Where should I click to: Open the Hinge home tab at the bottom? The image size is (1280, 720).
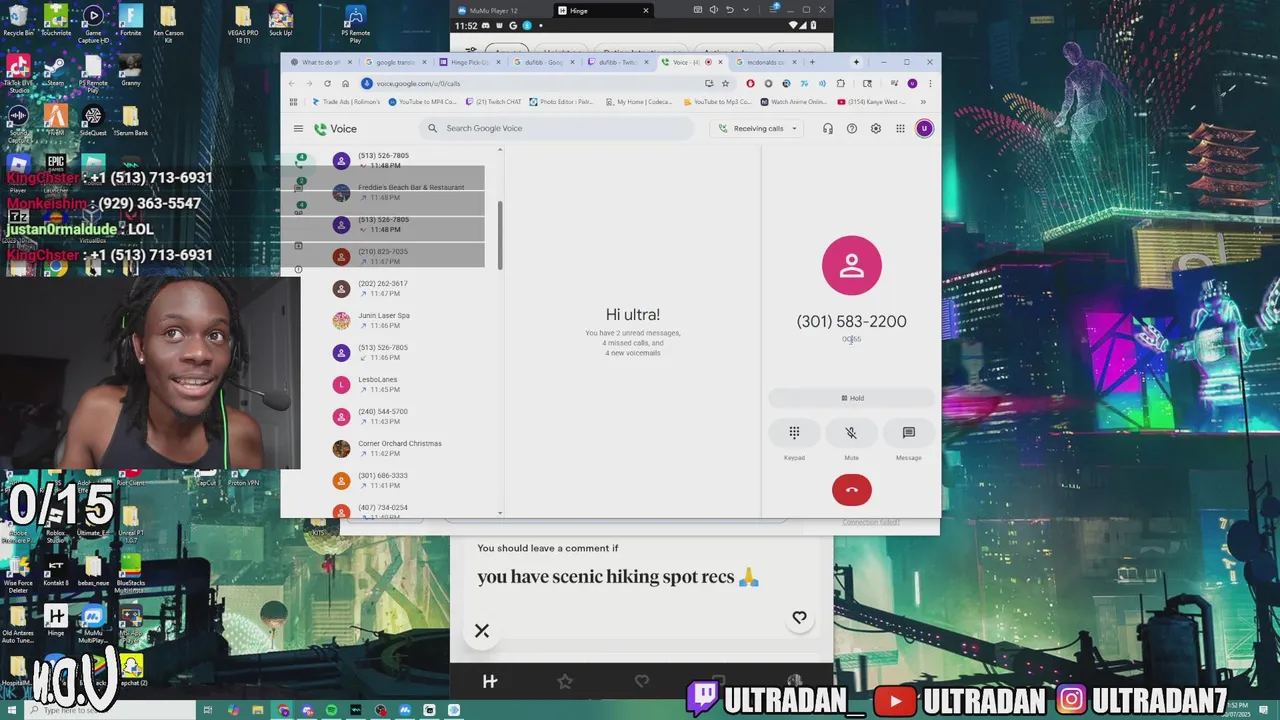click(490, 681)
